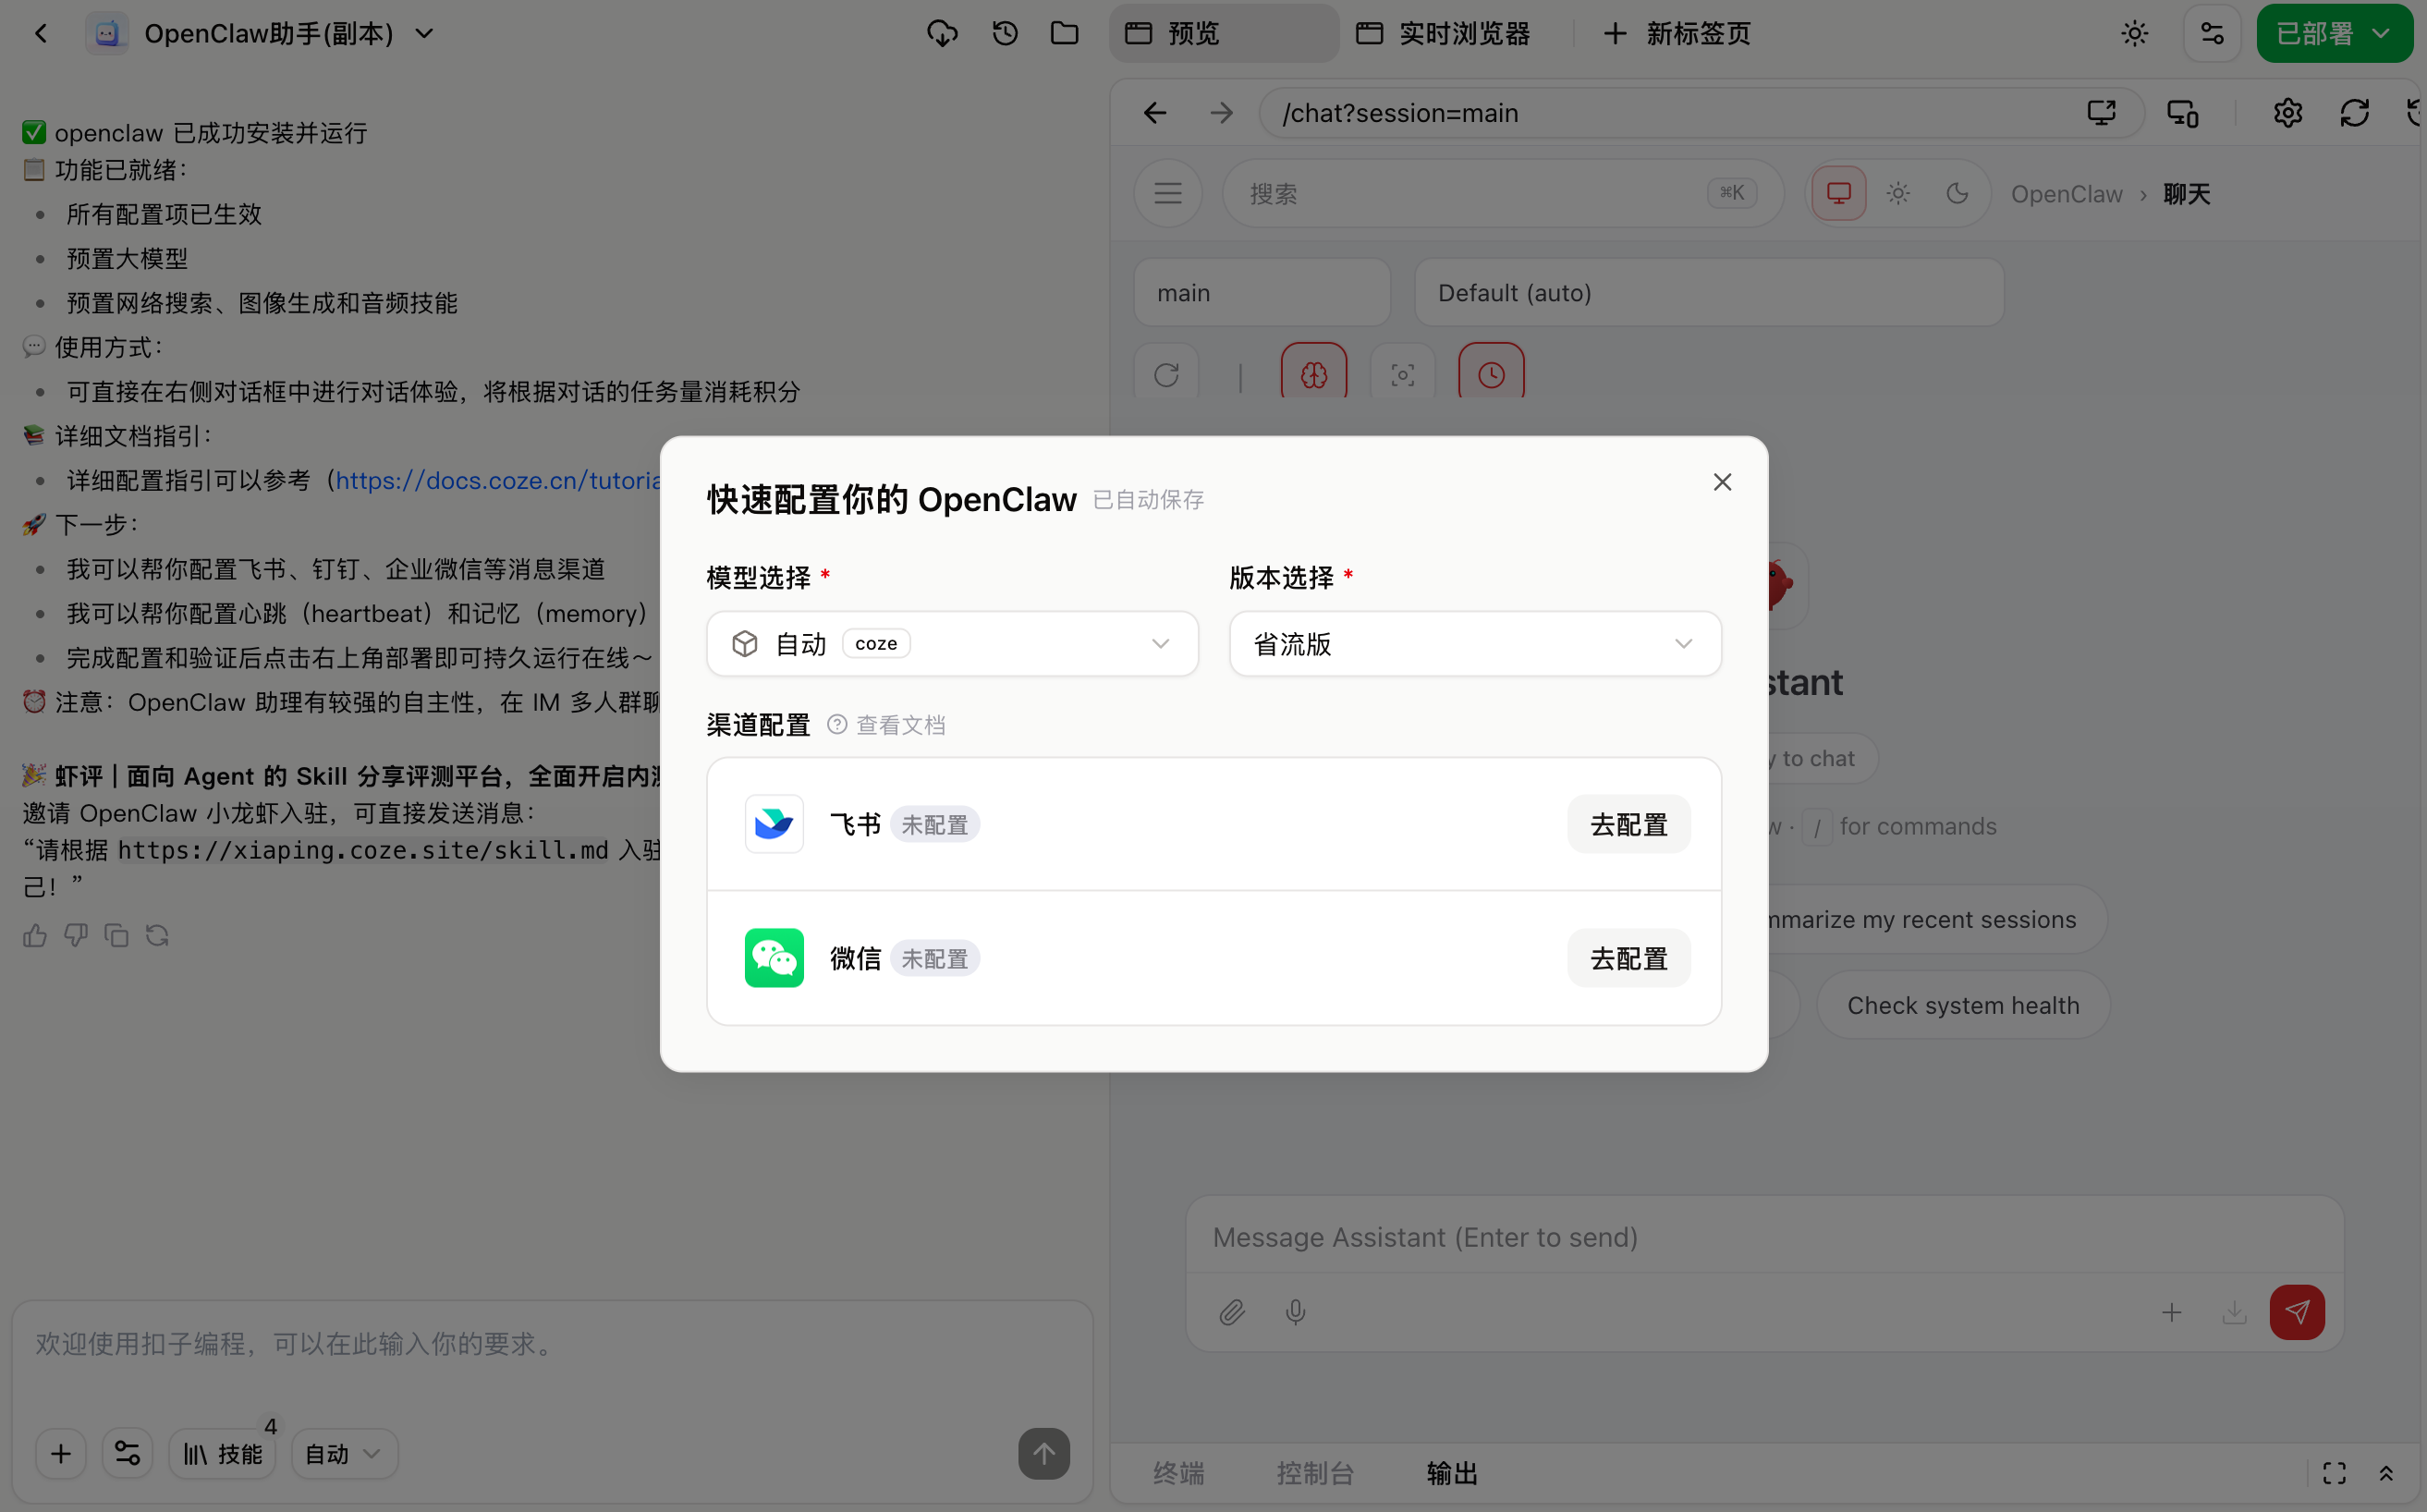Click the open-in-external-screen icon in address bar
The height and width of the screenshot is (1512, 2427).
tap(2102, 113)
